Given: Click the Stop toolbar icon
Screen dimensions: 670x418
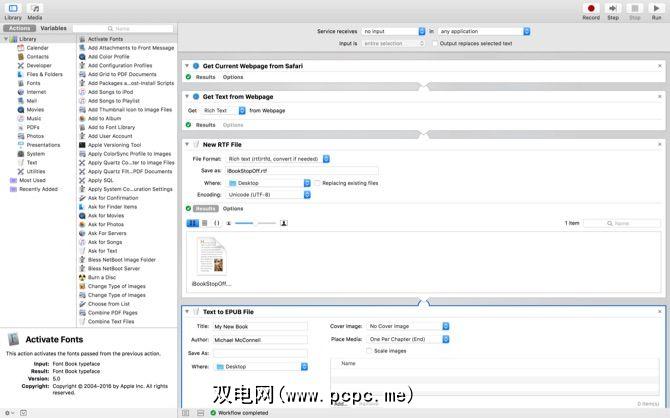Looking at the screenshot, I should [x=635, y=9].
